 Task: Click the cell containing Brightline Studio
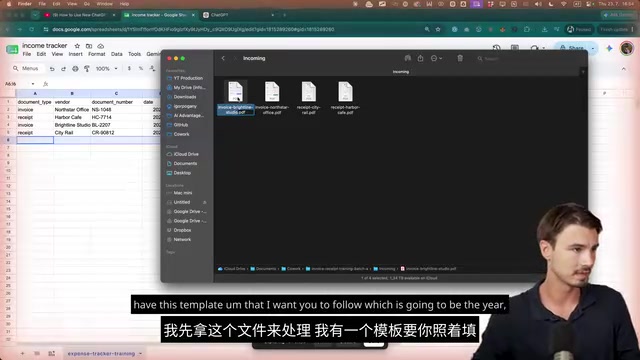coord(72,125)
